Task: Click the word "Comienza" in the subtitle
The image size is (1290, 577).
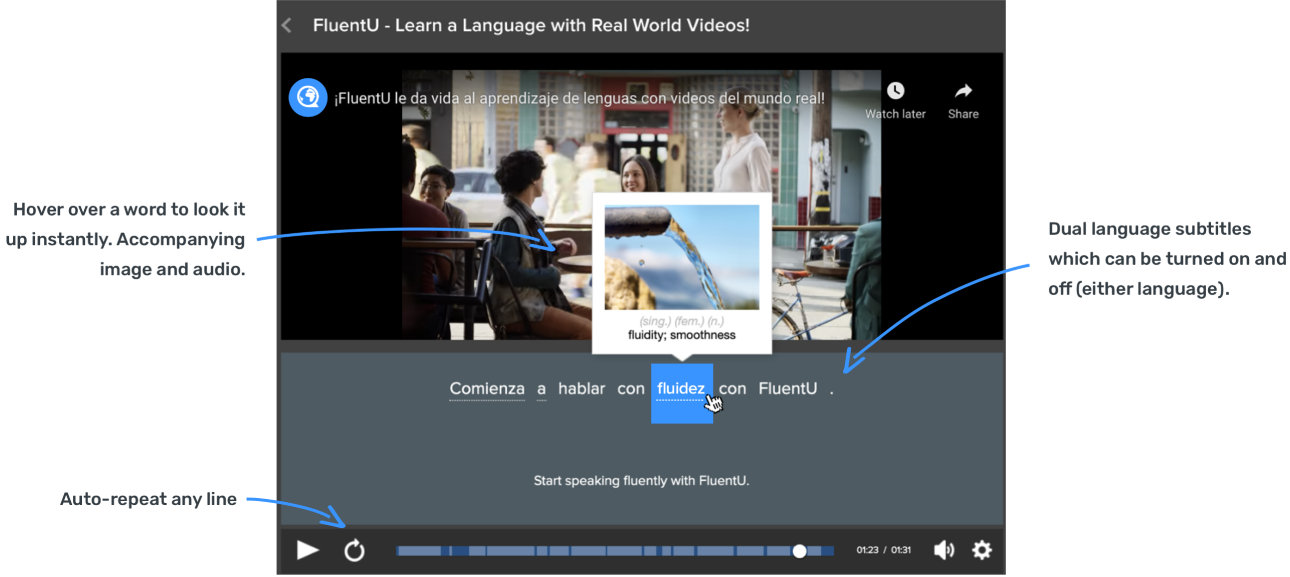Action: 486,389
